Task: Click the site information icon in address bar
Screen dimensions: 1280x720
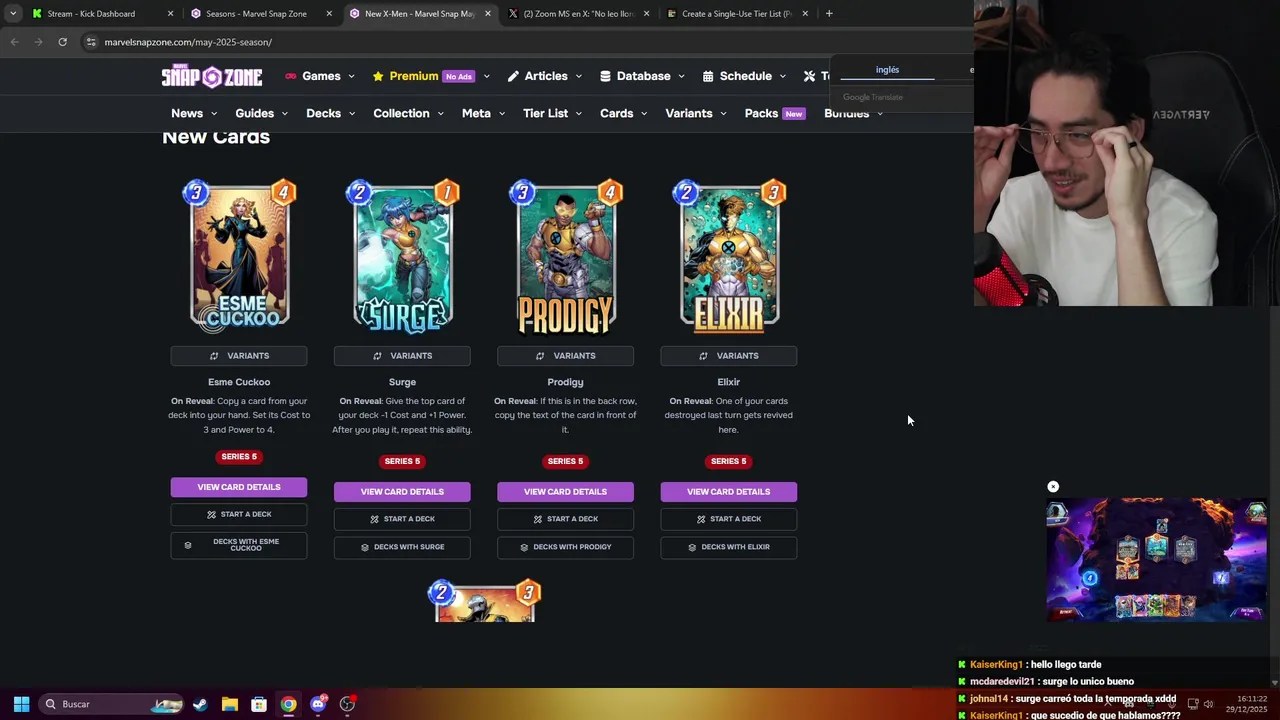Action: pos(91,42)
